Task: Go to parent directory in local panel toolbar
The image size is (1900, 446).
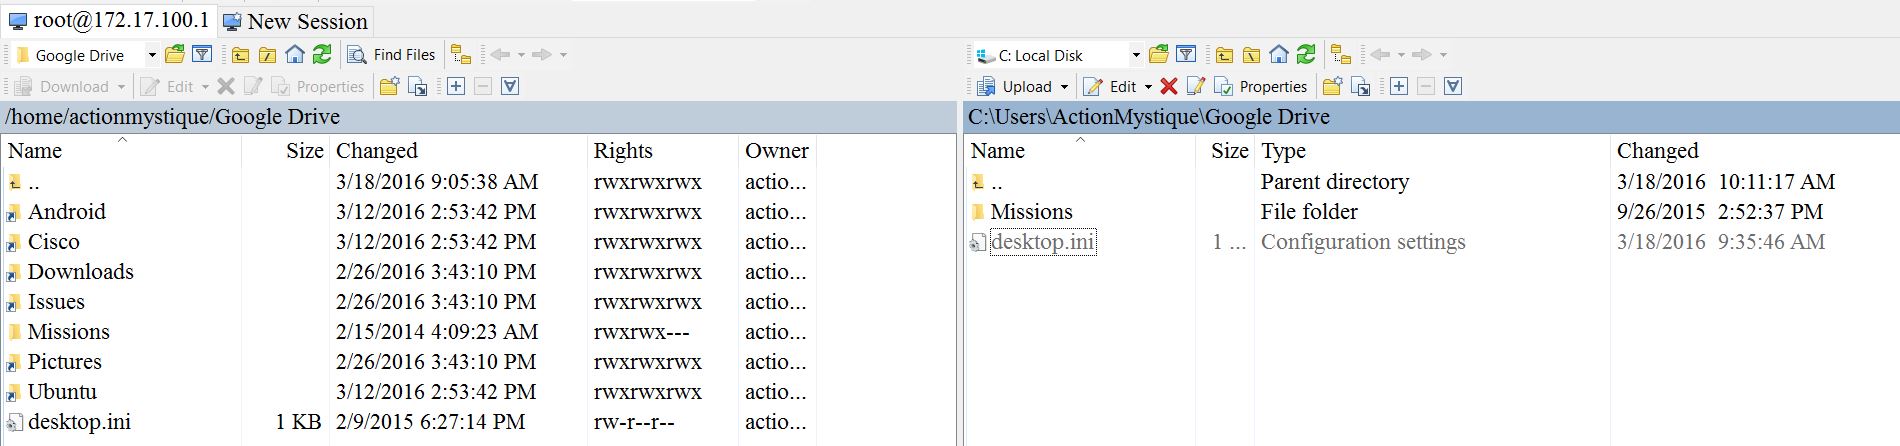Action: pos(1224,55)
